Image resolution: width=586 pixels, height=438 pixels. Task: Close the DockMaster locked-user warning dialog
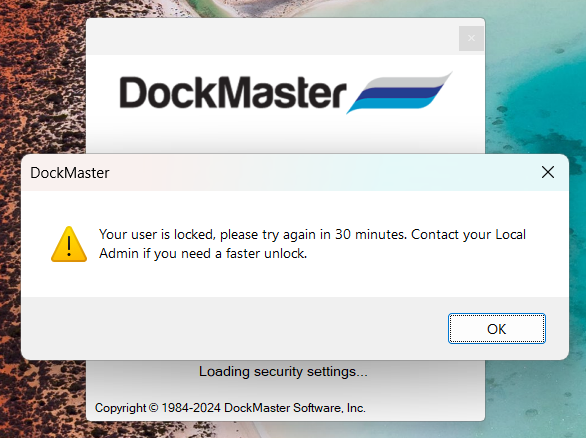tap(548, 172)
